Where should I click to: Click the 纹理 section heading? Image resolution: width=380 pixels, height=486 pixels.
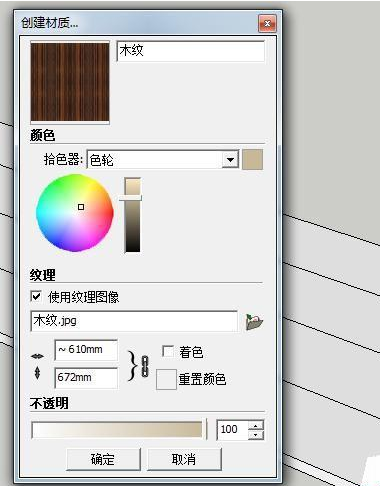point(42,275)
